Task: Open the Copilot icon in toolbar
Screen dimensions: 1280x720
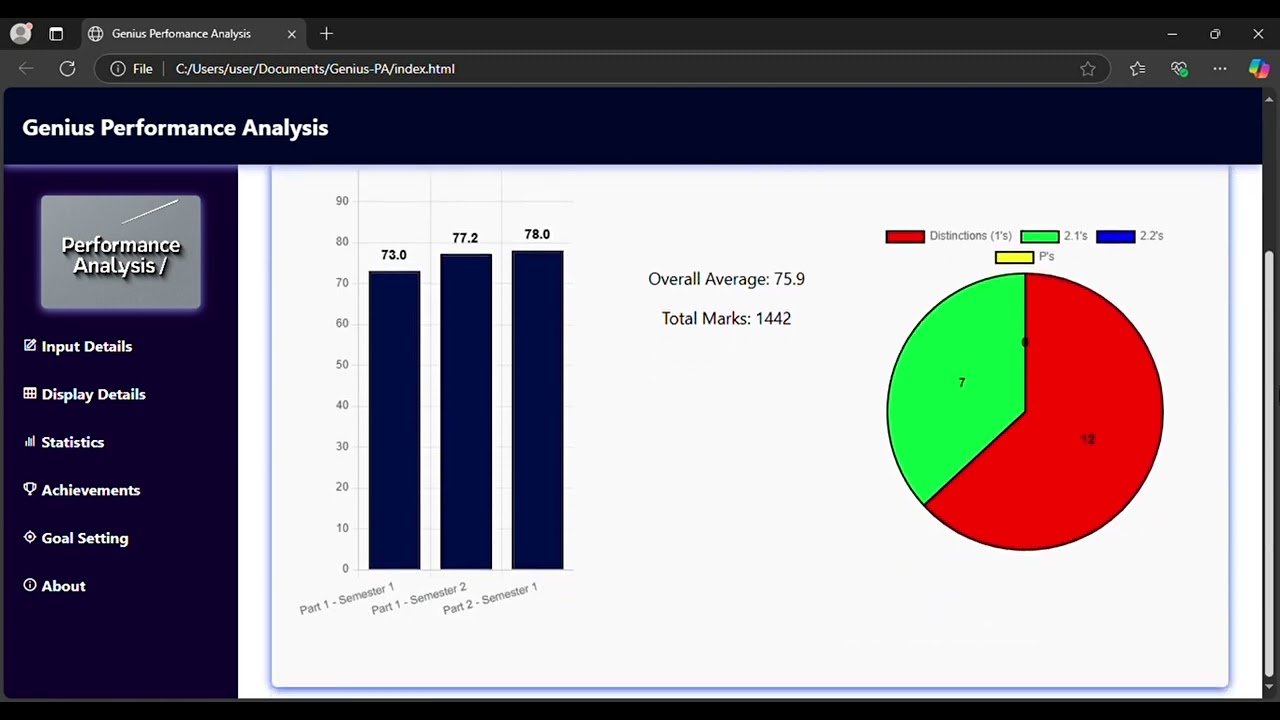Action: click(1259, 68)
